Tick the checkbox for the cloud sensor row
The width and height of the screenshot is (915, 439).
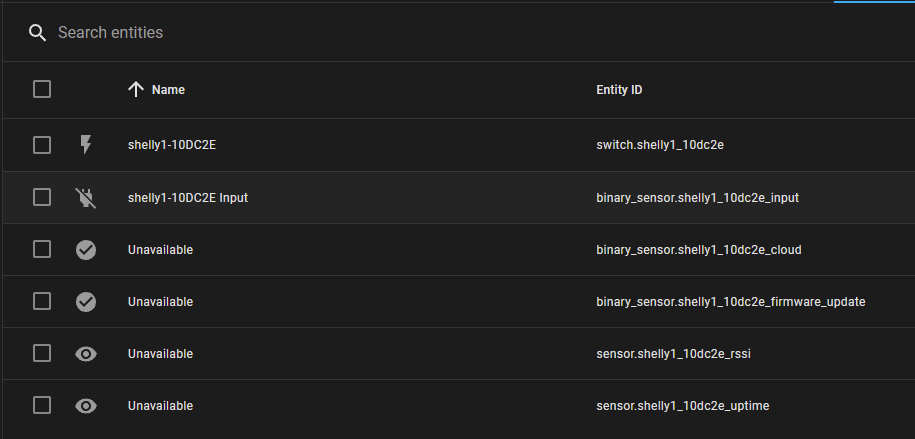[42, 249]
